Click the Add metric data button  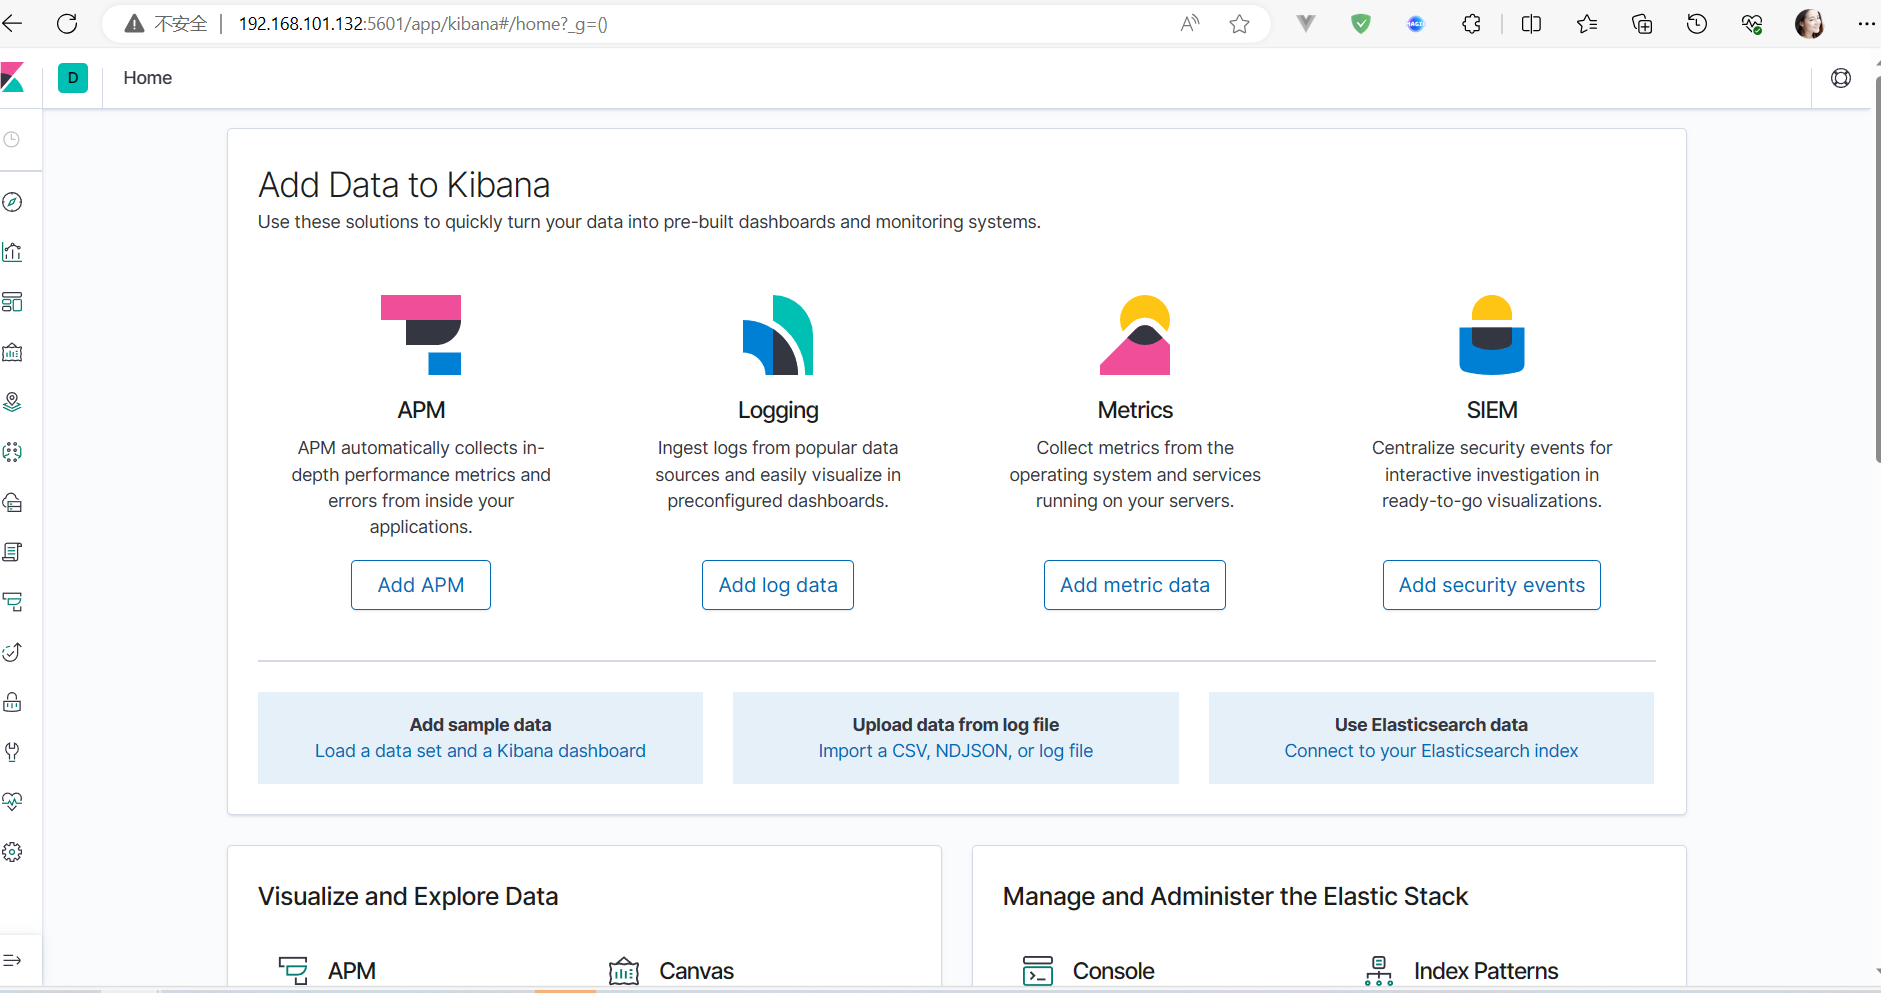click(x=1135, y=585)
